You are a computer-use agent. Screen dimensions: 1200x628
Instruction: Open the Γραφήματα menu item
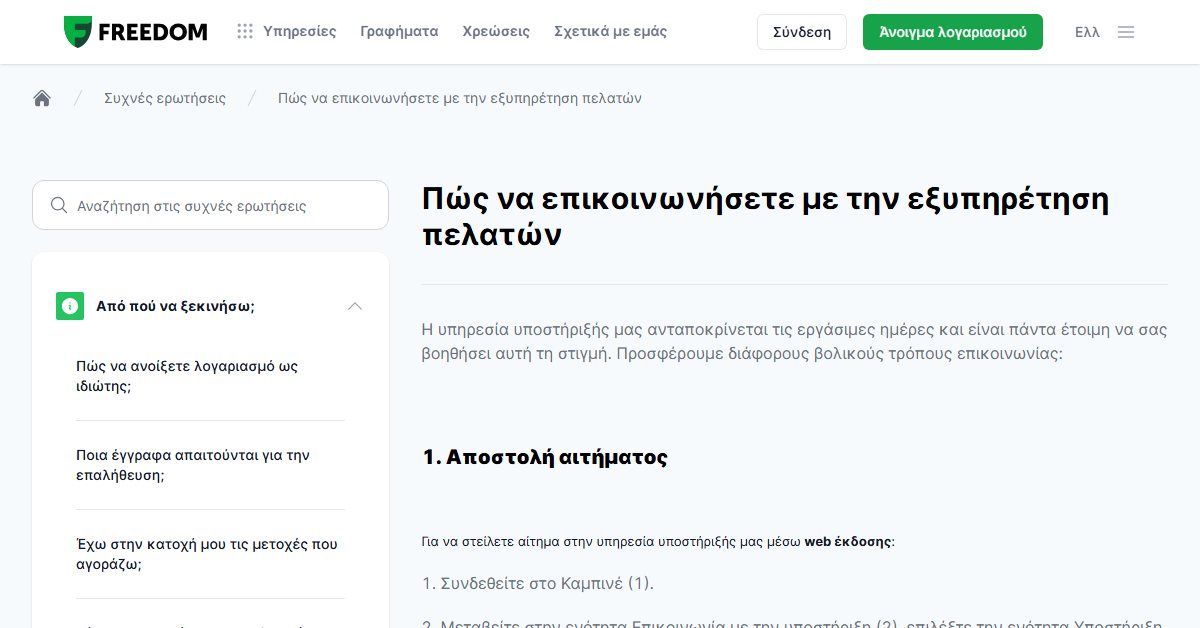(x=399, y=32)
